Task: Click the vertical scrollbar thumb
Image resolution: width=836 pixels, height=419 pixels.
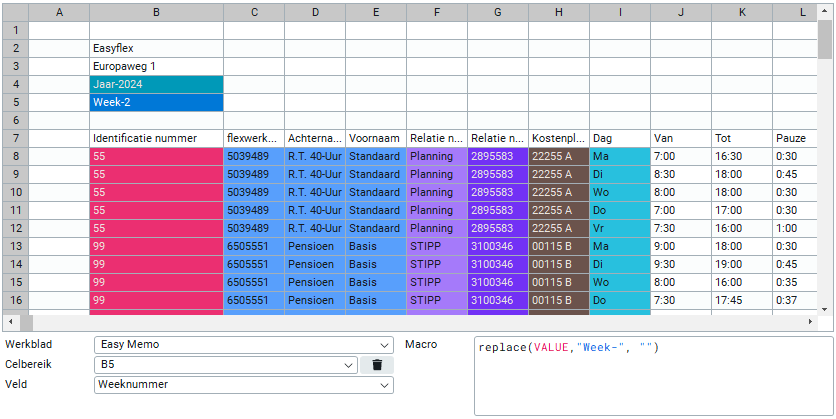Action: coord(825,40)
